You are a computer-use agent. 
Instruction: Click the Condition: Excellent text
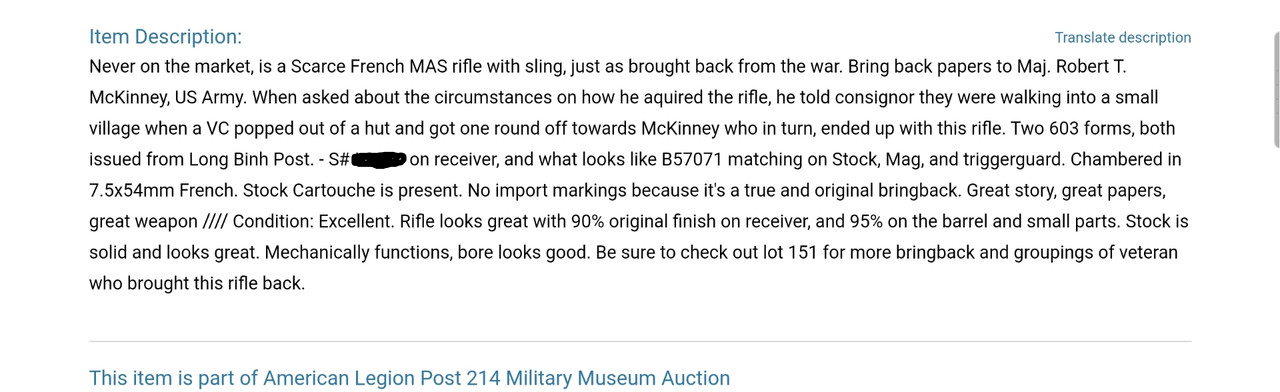click(313, 222)
